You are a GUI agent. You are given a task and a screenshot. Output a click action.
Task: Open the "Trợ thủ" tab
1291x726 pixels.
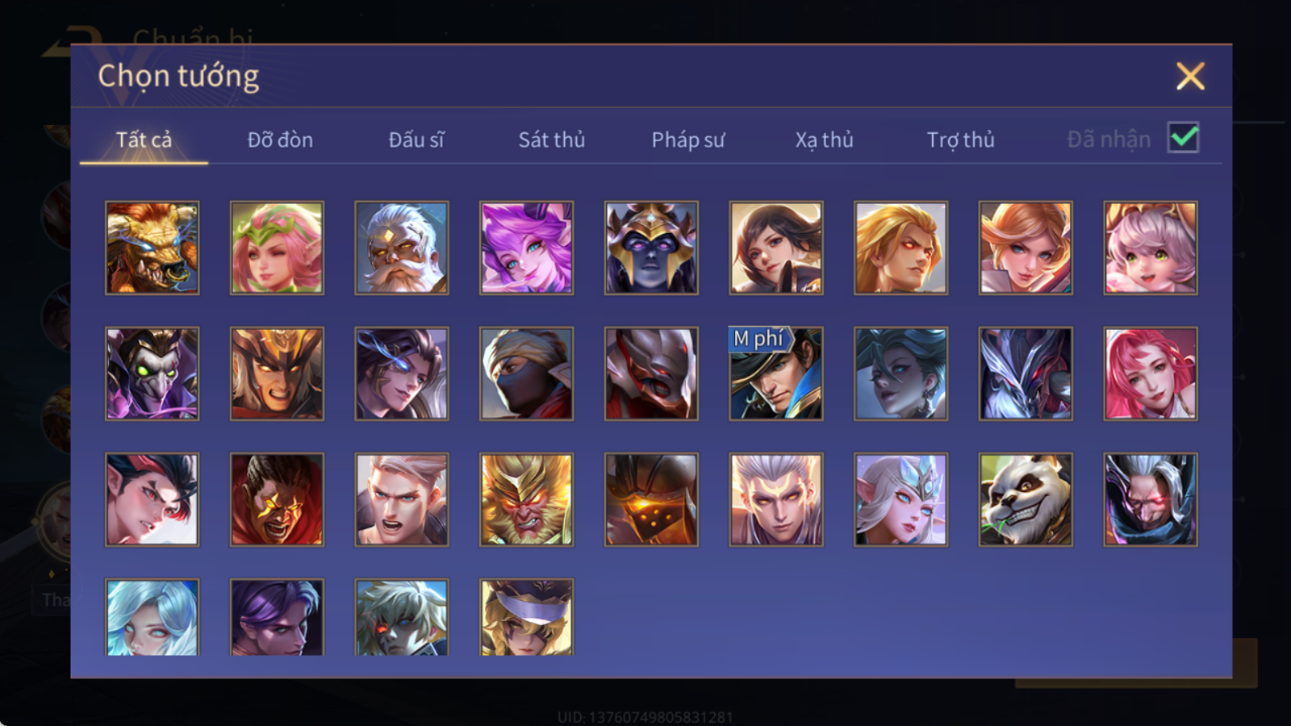pos(960,140)
